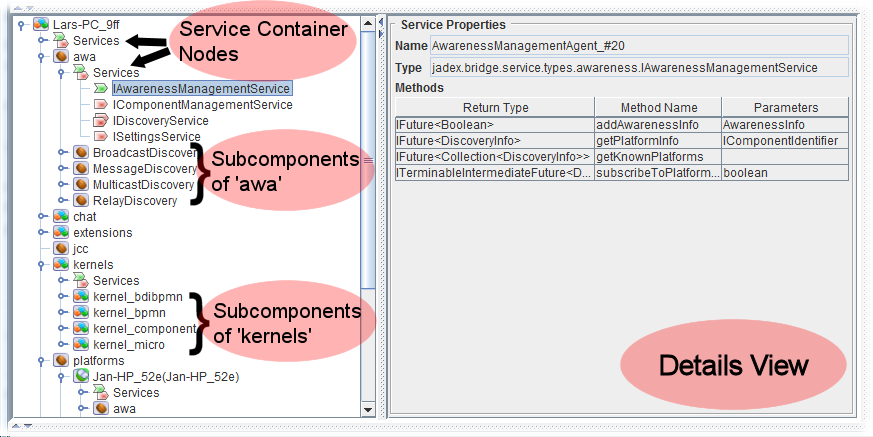Select ISettingsService in the tree

[x=156, y=137]
